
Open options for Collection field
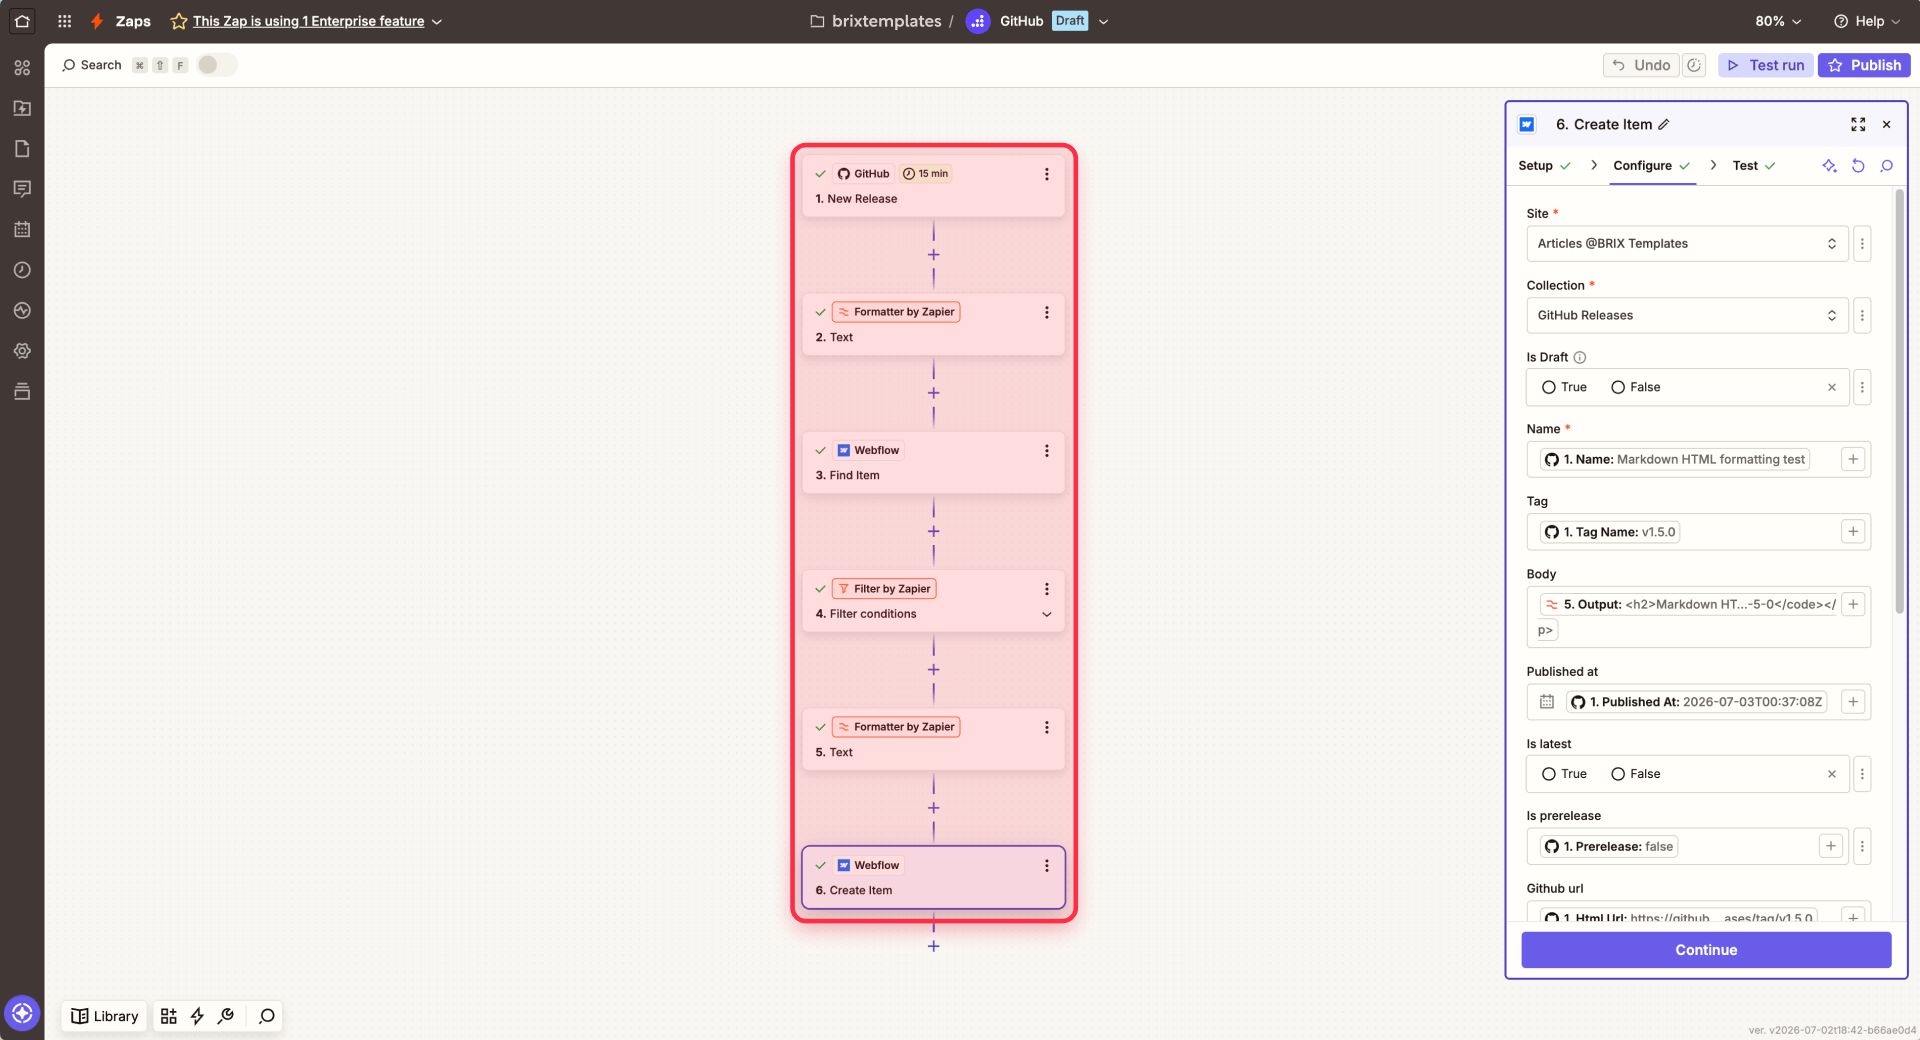pyautogui.click(x=1862, y=316)
